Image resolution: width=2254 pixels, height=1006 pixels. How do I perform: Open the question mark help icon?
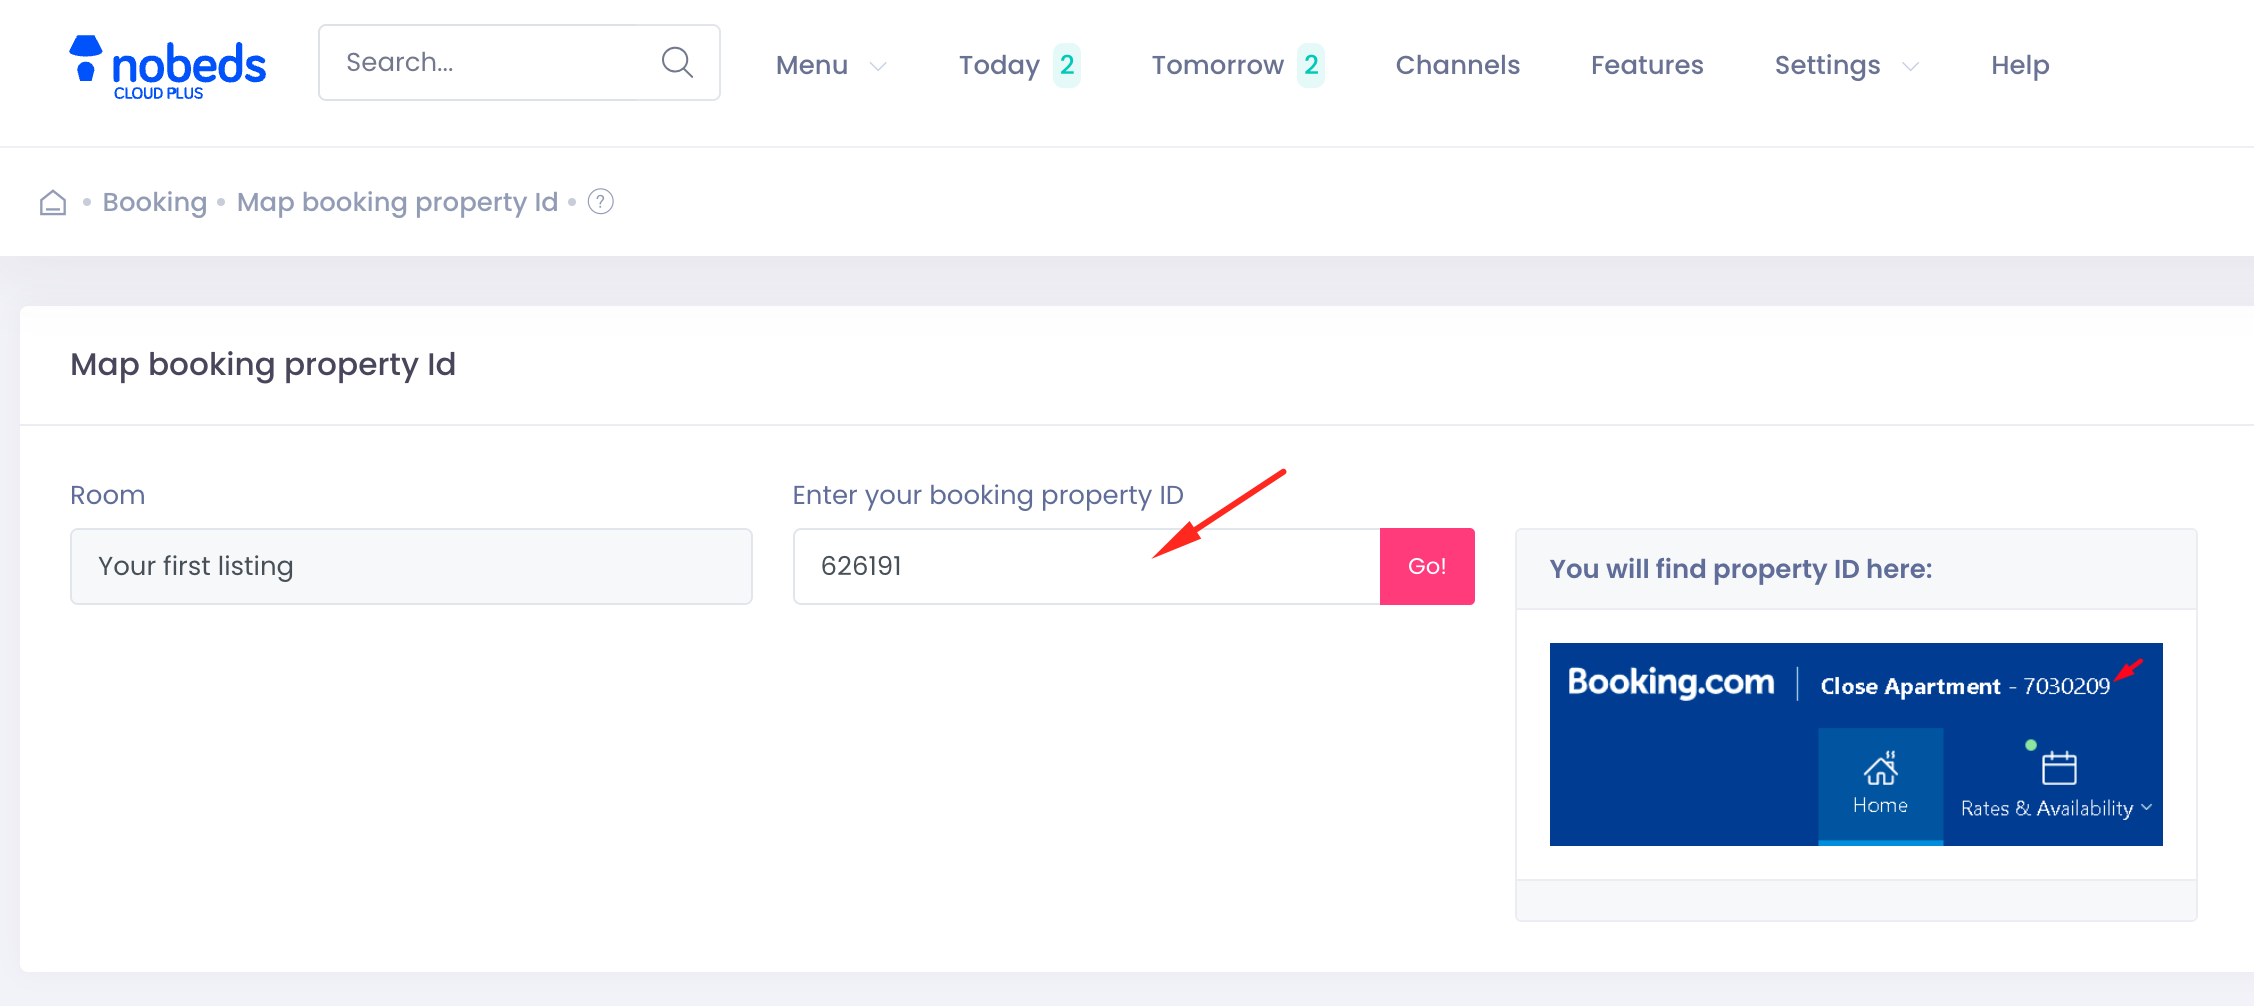click(600, 202)
